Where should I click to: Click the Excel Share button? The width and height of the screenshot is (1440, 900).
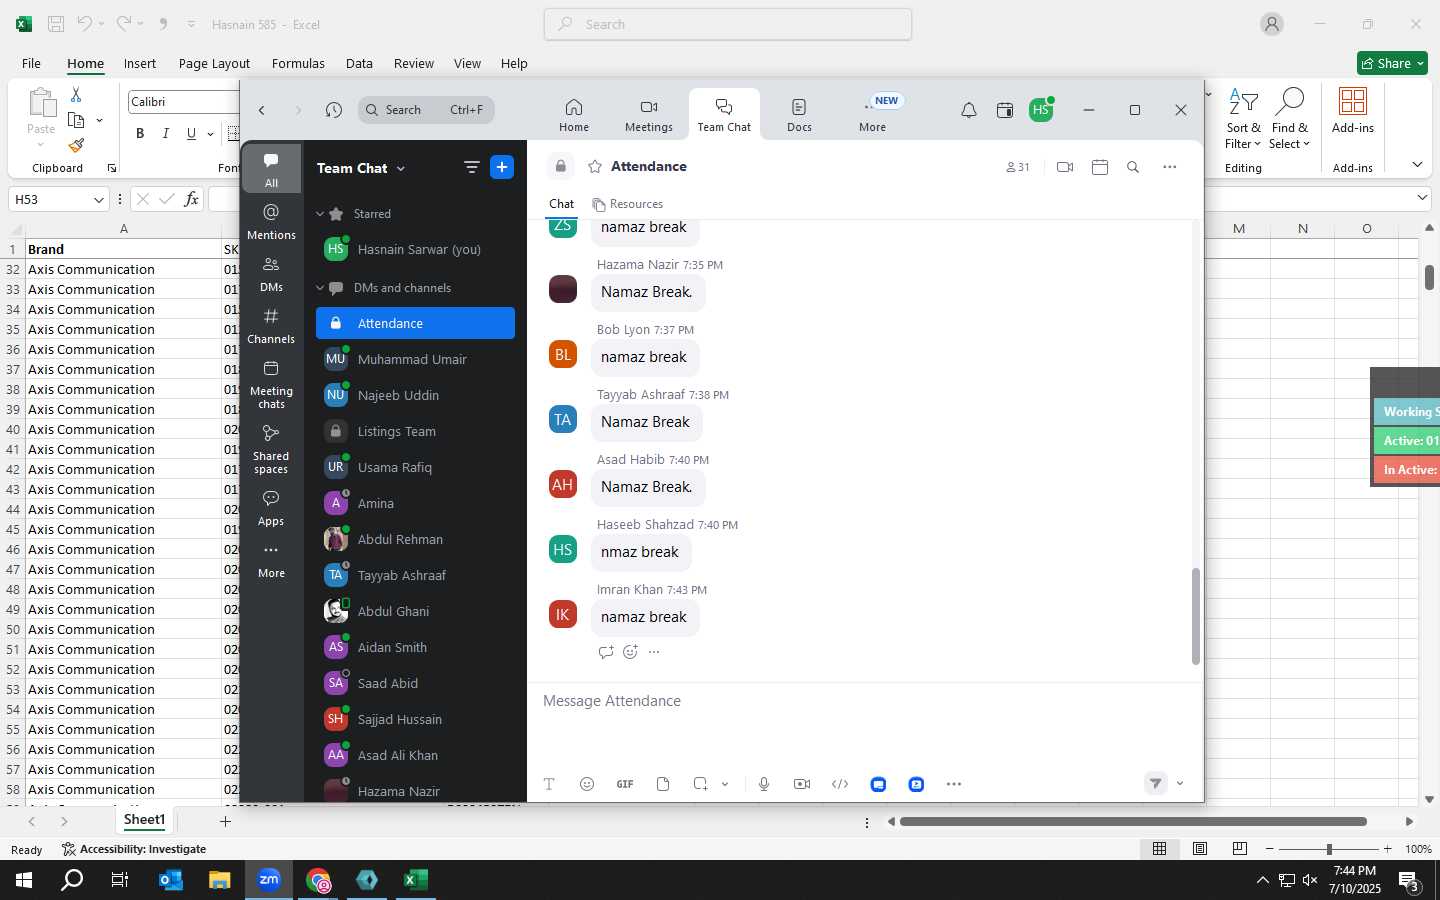click(1392, 63)
